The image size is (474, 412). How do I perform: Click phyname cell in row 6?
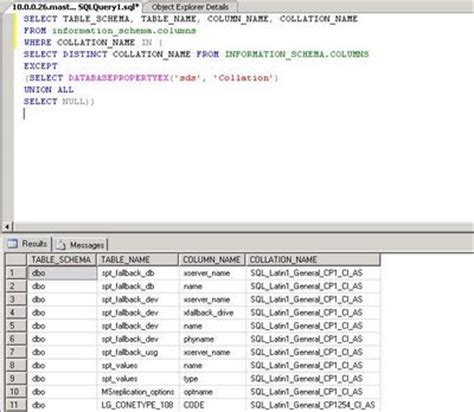point(212,339)
